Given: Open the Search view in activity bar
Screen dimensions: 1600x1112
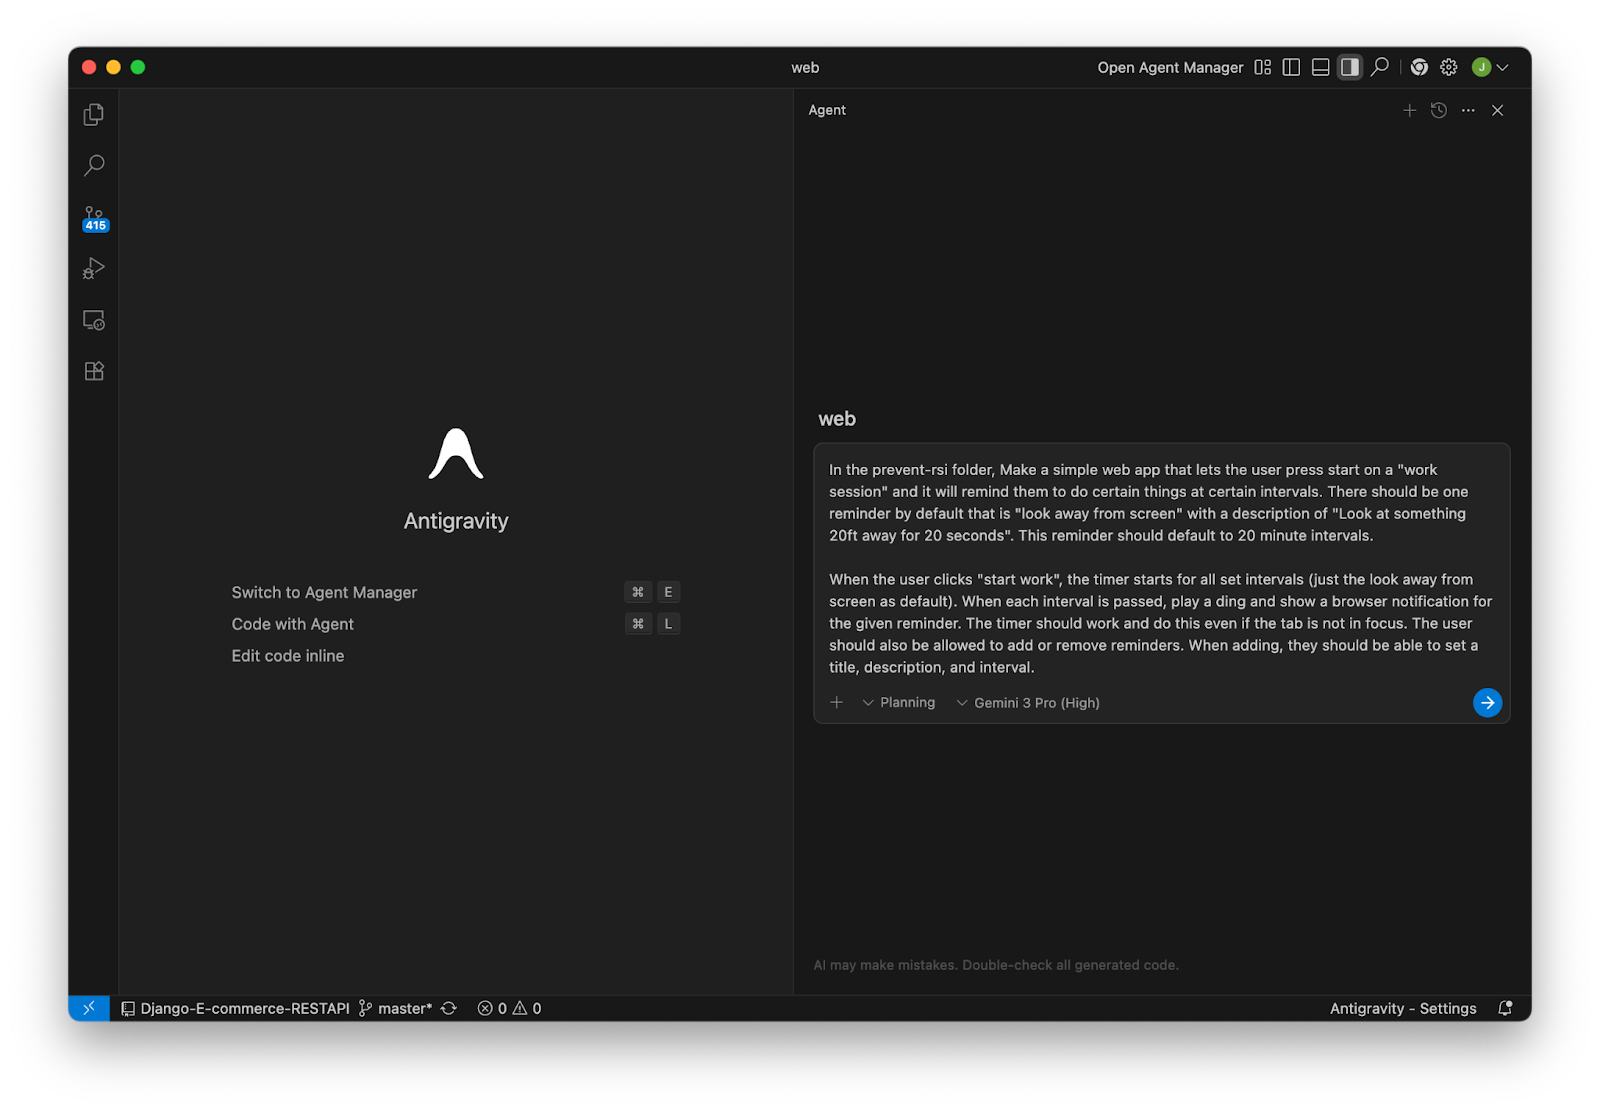Looking at the screenshot, I should pos(94,165).
